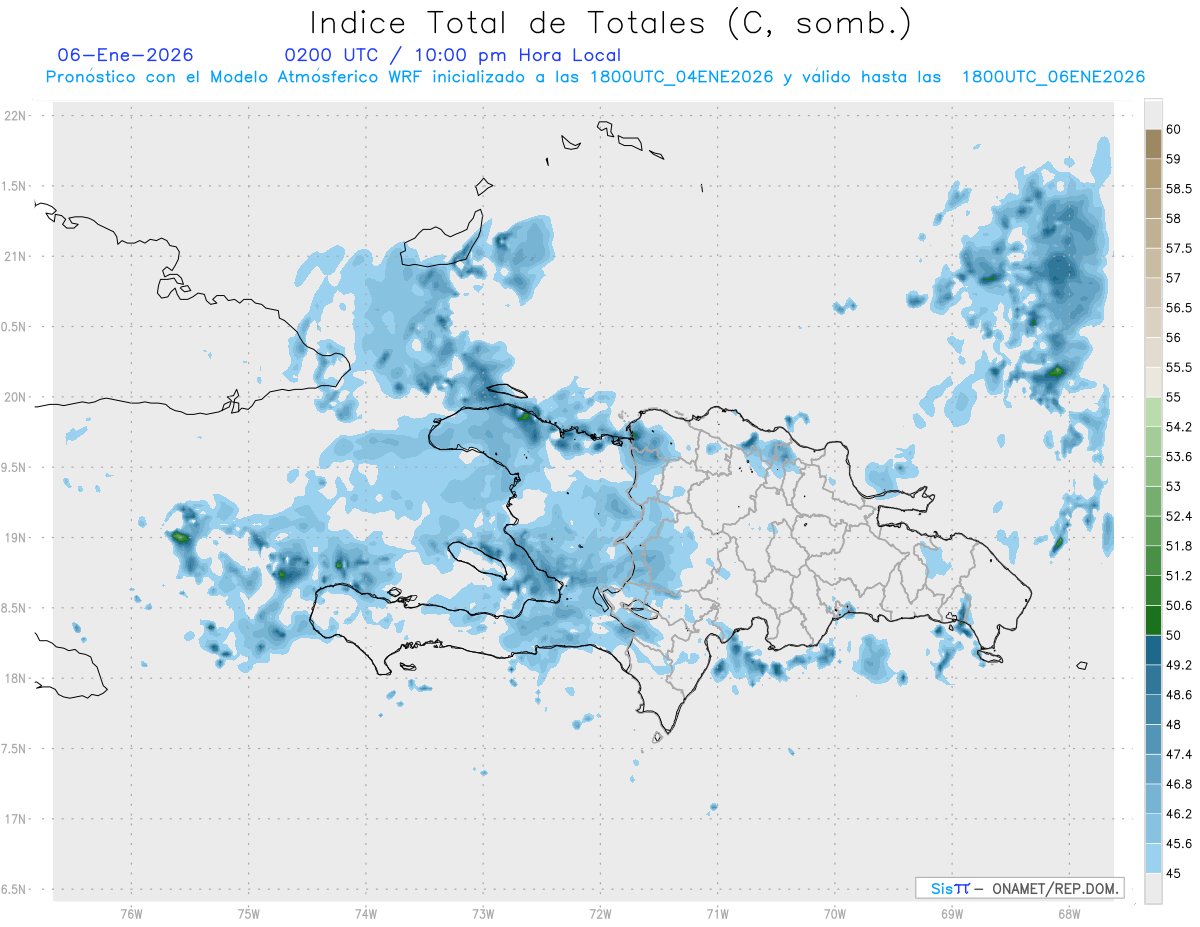1200x927 pixels.
Task: Click the '45.6' colorbar value
Action: point(1179,844)
